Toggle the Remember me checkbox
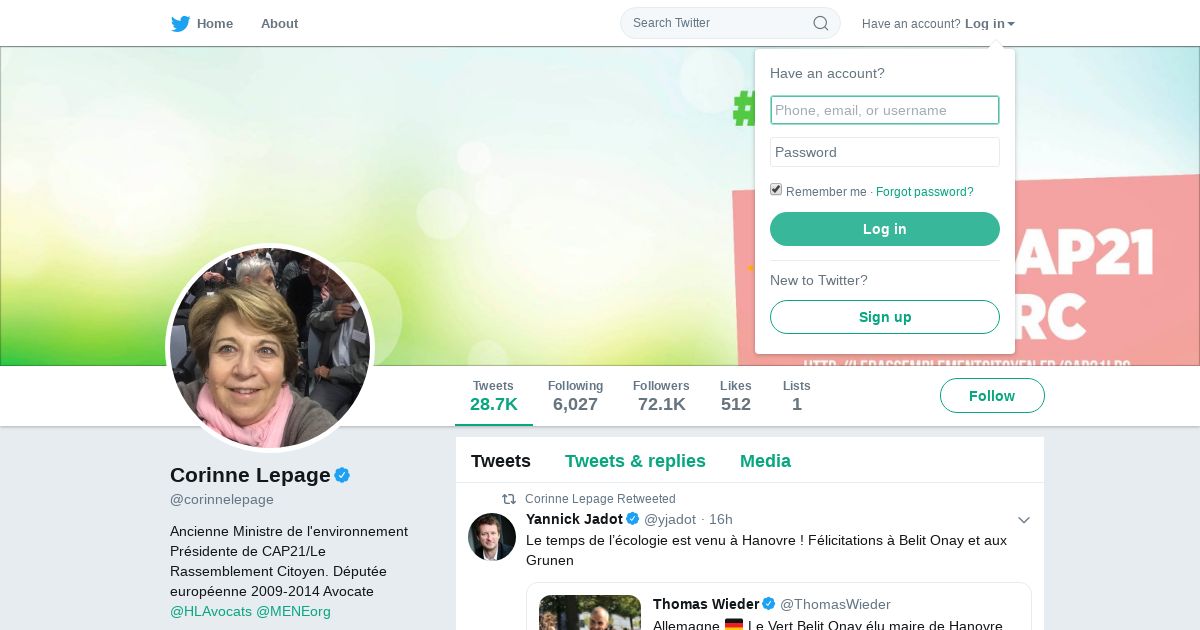Screen dimensions: 1200x630 (x=776, y=190)
